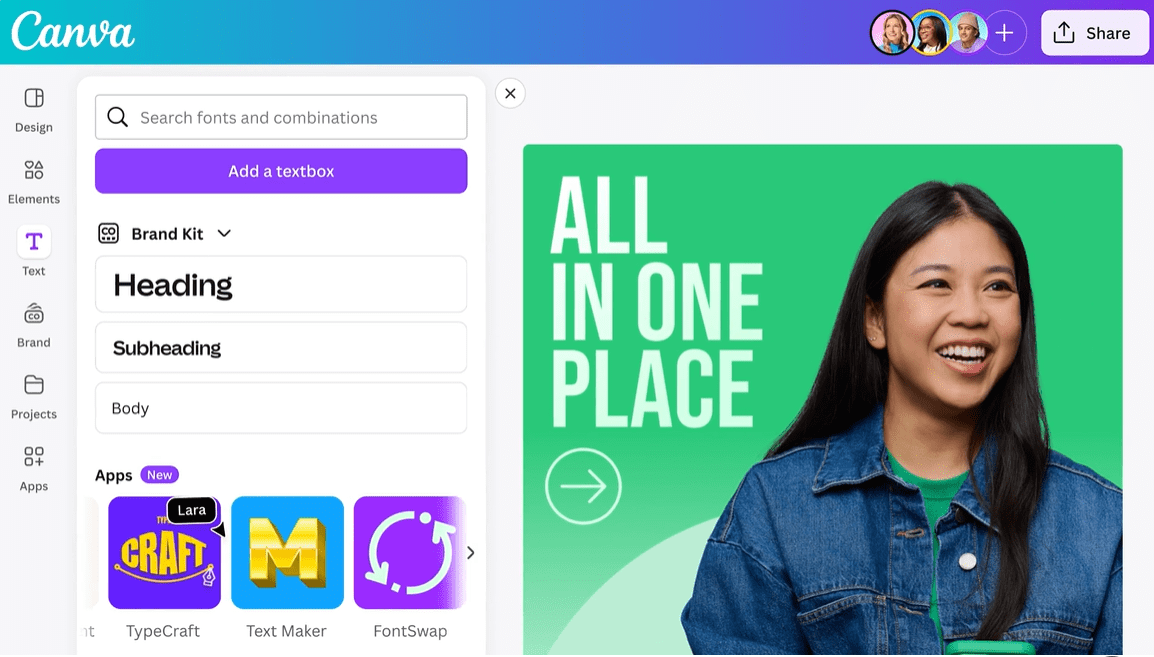Click the New badge beside Apps
1154x657 pixels.
tap(159, 475)
